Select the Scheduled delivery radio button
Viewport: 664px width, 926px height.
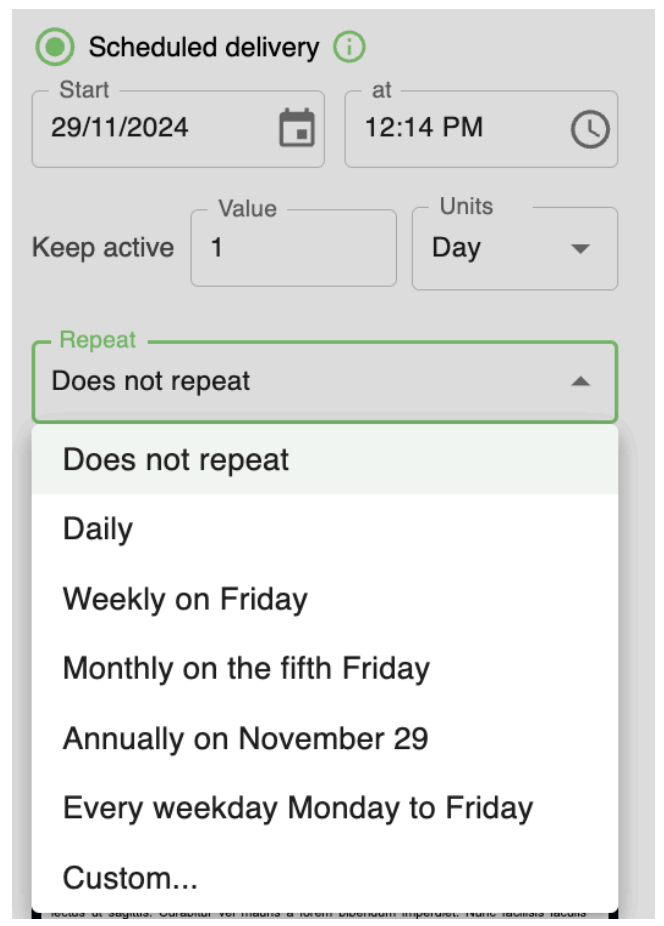tap(56, 47)
